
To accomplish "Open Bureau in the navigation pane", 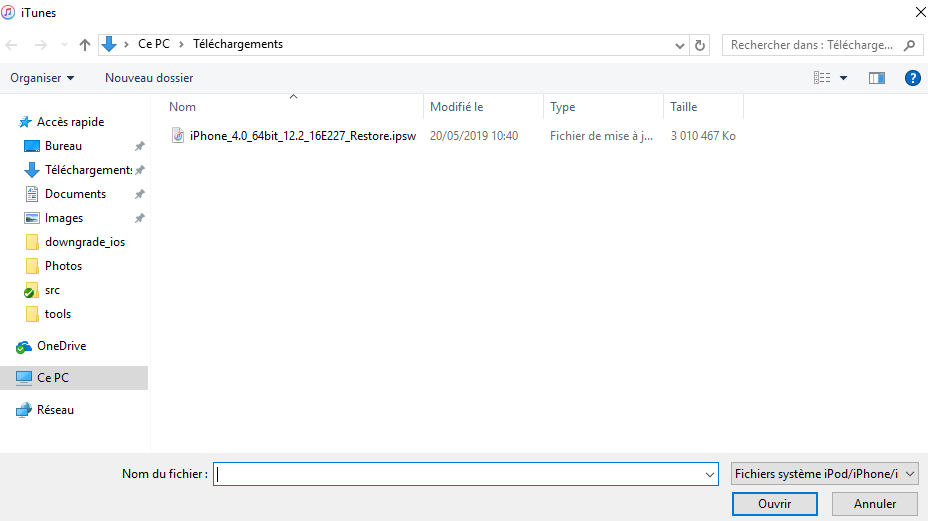I will pos(63,146).
